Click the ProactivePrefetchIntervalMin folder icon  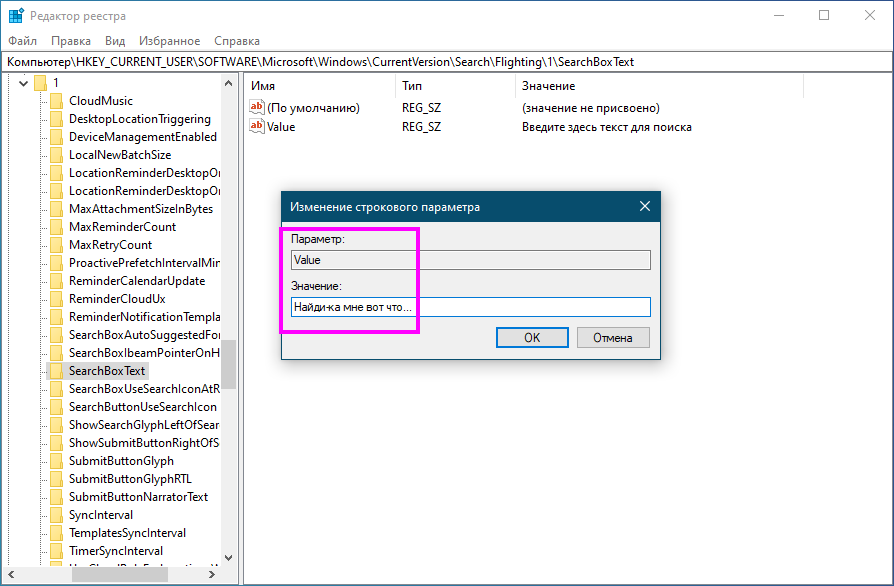(56, 263)
